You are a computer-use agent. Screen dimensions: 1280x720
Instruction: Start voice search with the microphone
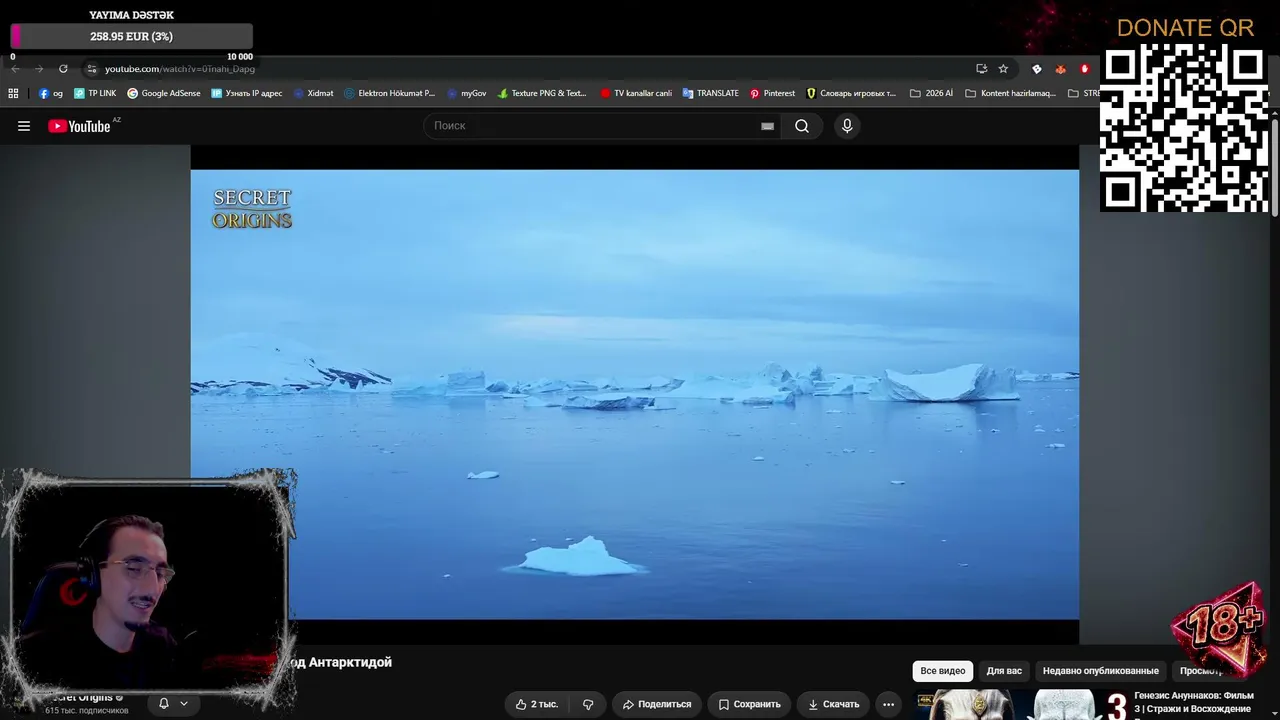click(847, 126)
